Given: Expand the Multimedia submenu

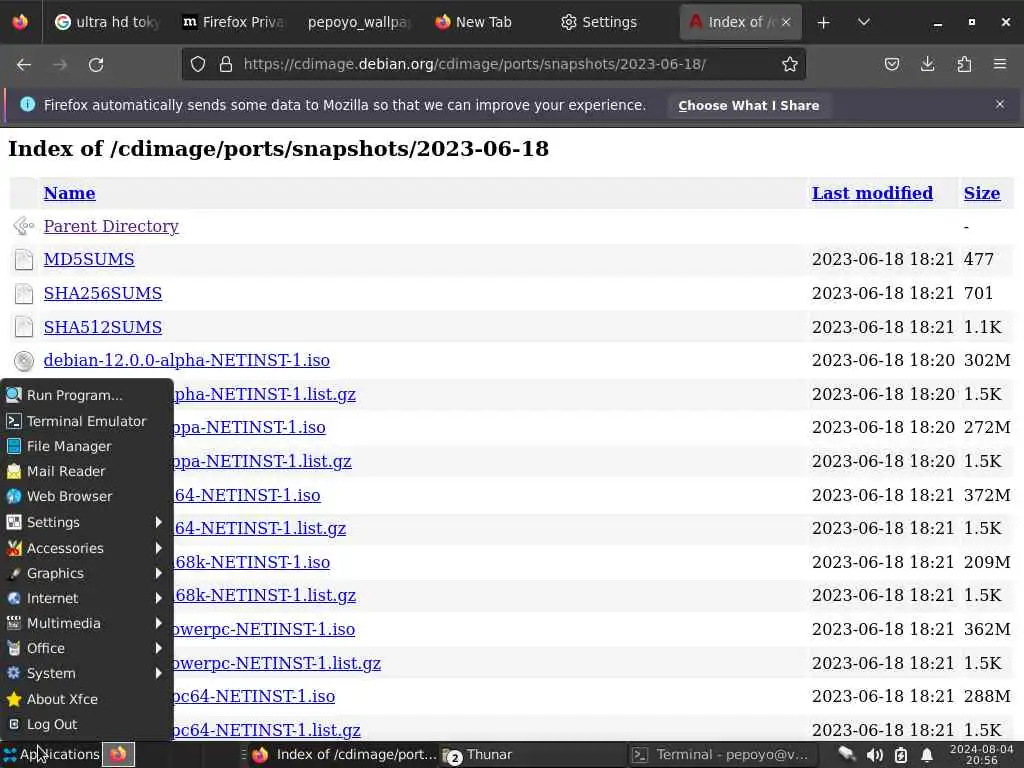Looking at the screenshot, I should [x=87, y=623].
